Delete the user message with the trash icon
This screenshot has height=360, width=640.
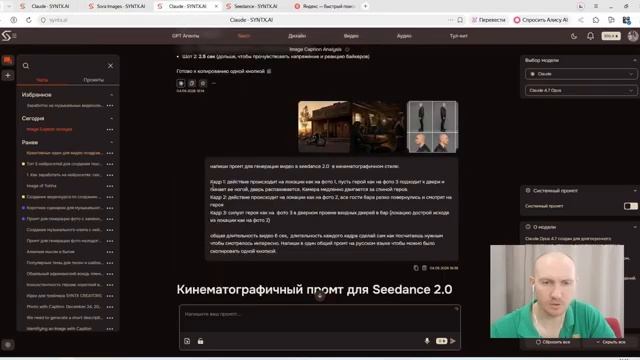[x=424, y=268]
